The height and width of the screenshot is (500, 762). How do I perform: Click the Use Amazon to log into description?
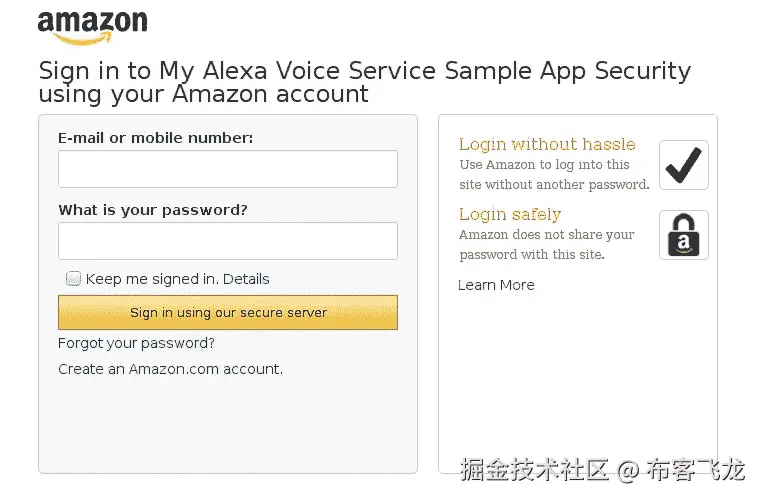[x=554, y=174]
